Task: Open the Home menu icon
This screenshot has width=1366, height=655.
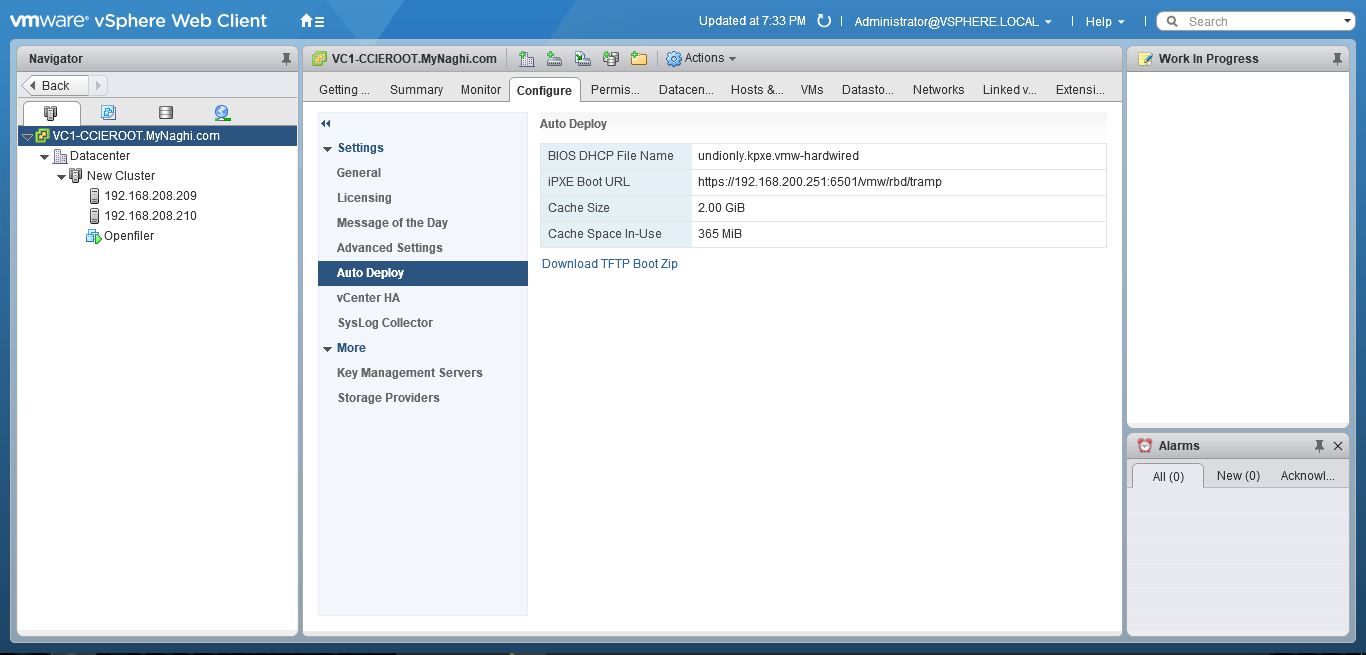Action: pyautogui.click(x=311, y=21)
